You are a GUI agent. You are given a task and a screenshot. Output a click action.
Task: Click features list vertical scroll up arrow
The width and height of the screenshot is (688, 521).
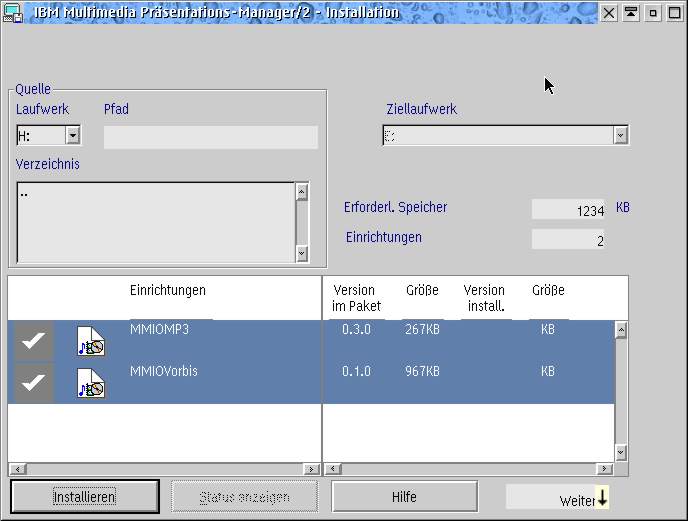tap(621, 330)
